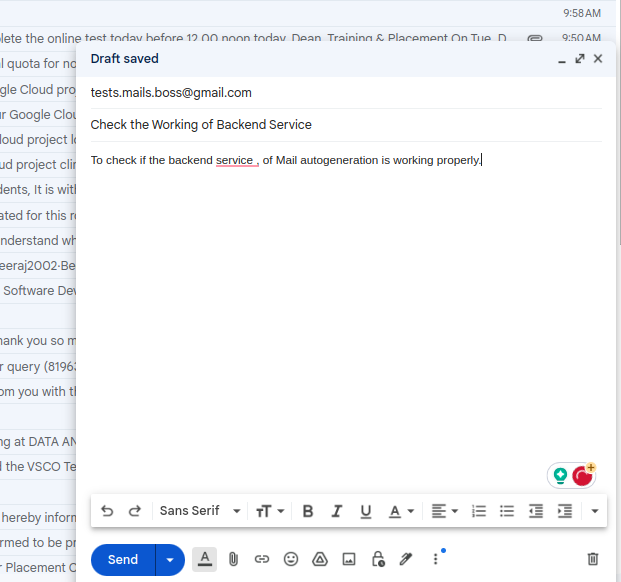Toggle bold formatting
Image resolution: width=621 pixels, height=582 pixels.
[x=308, y=511]
